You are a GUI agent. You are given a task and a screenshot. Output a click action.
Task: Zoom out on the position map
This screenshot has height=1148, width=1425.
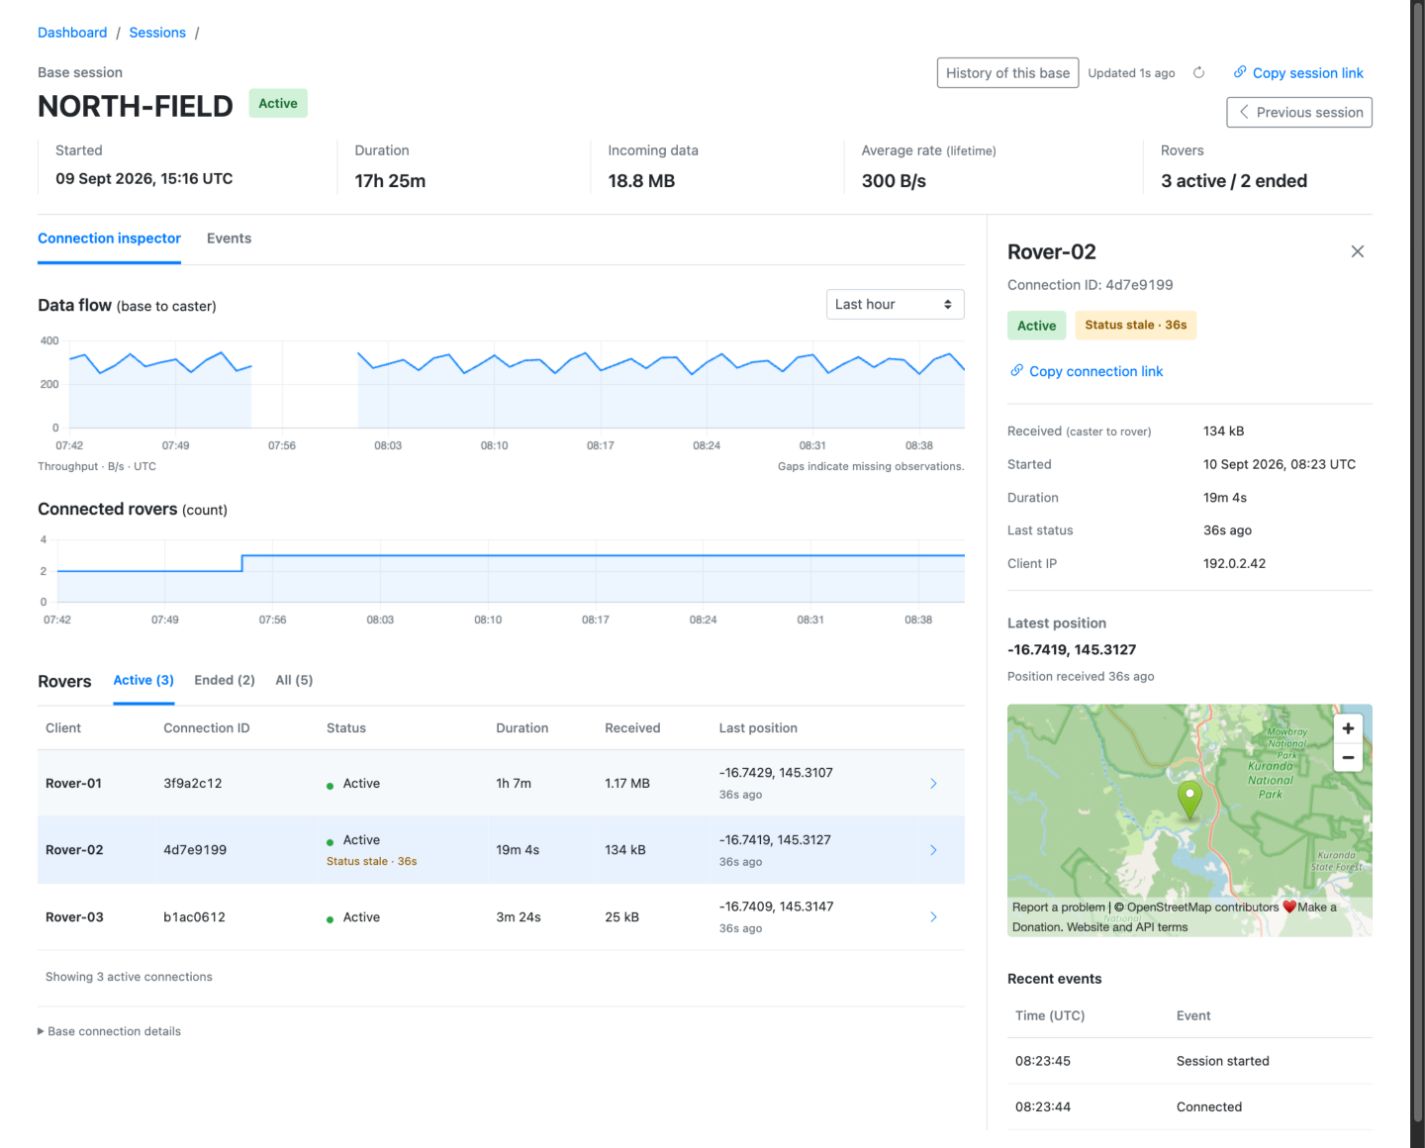pos(1348,757)
